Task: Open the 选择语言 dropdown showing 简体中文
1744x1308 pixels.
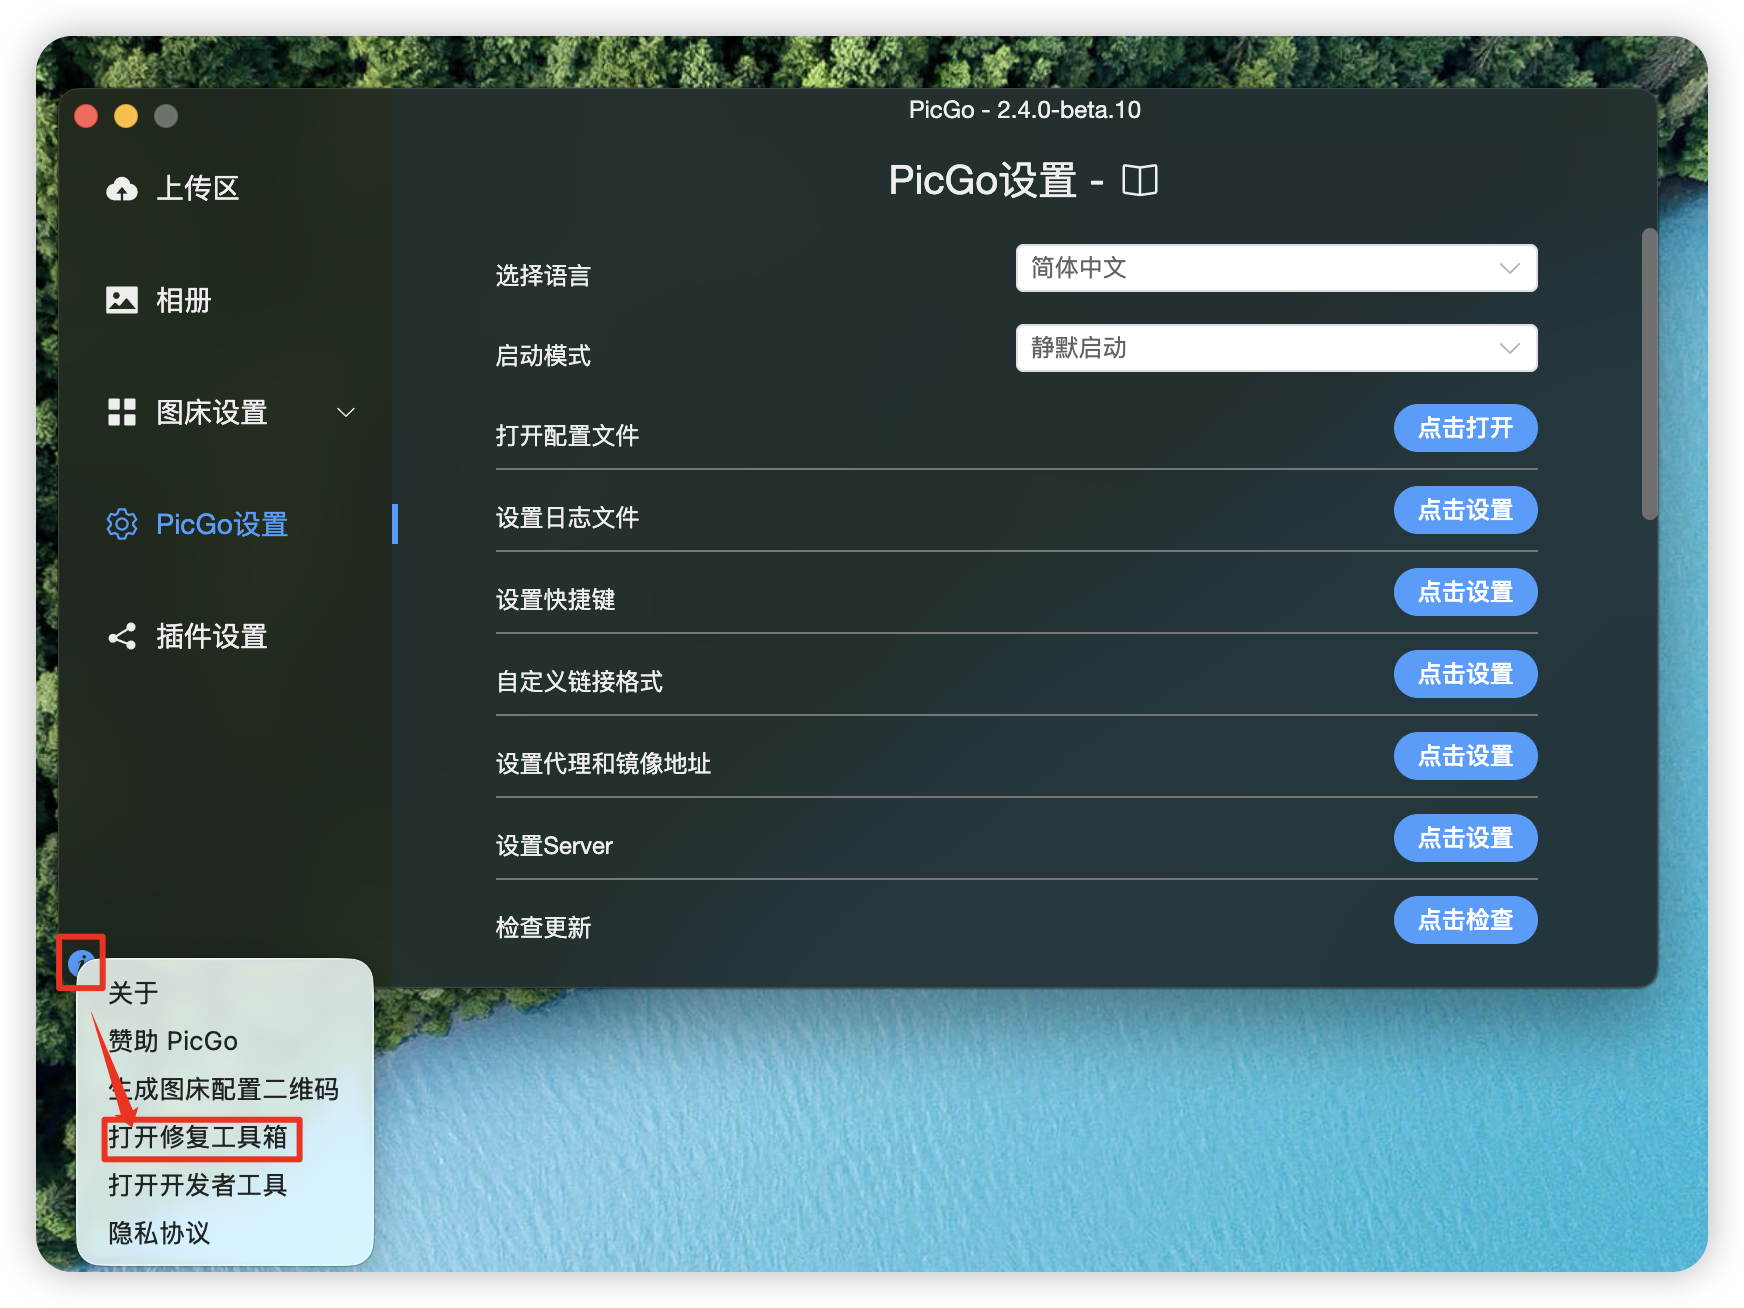Action: [1276, 268]
